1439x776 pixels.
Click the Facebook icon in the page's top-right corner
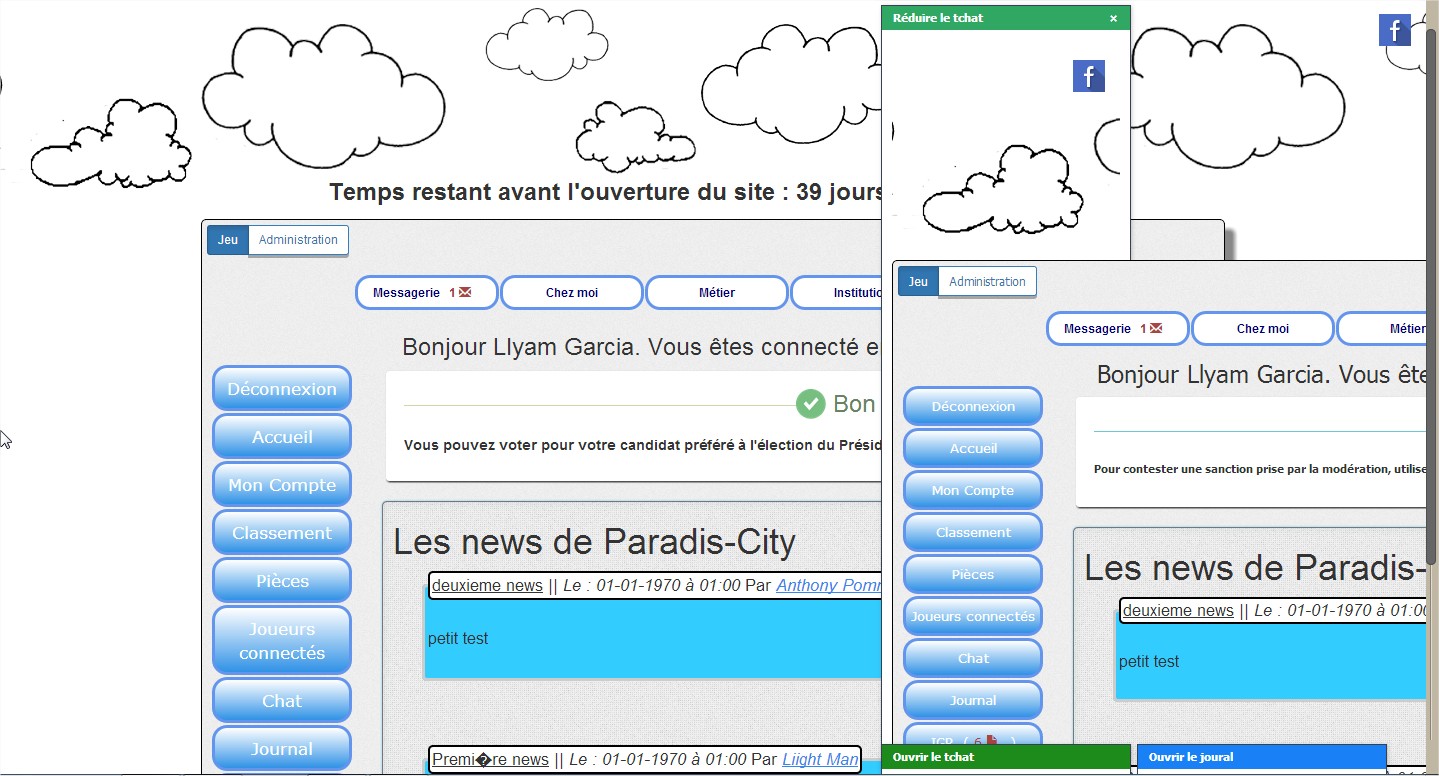(x=1394, y=30)
